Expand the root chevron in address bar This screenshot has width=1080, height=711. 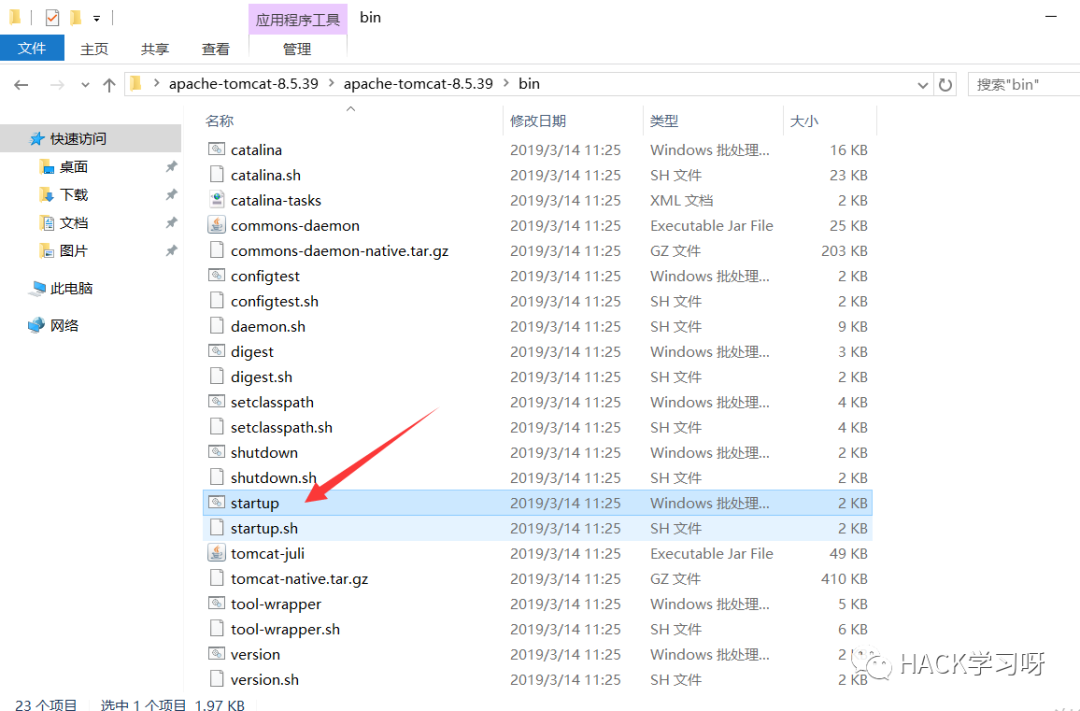(156, 83)
